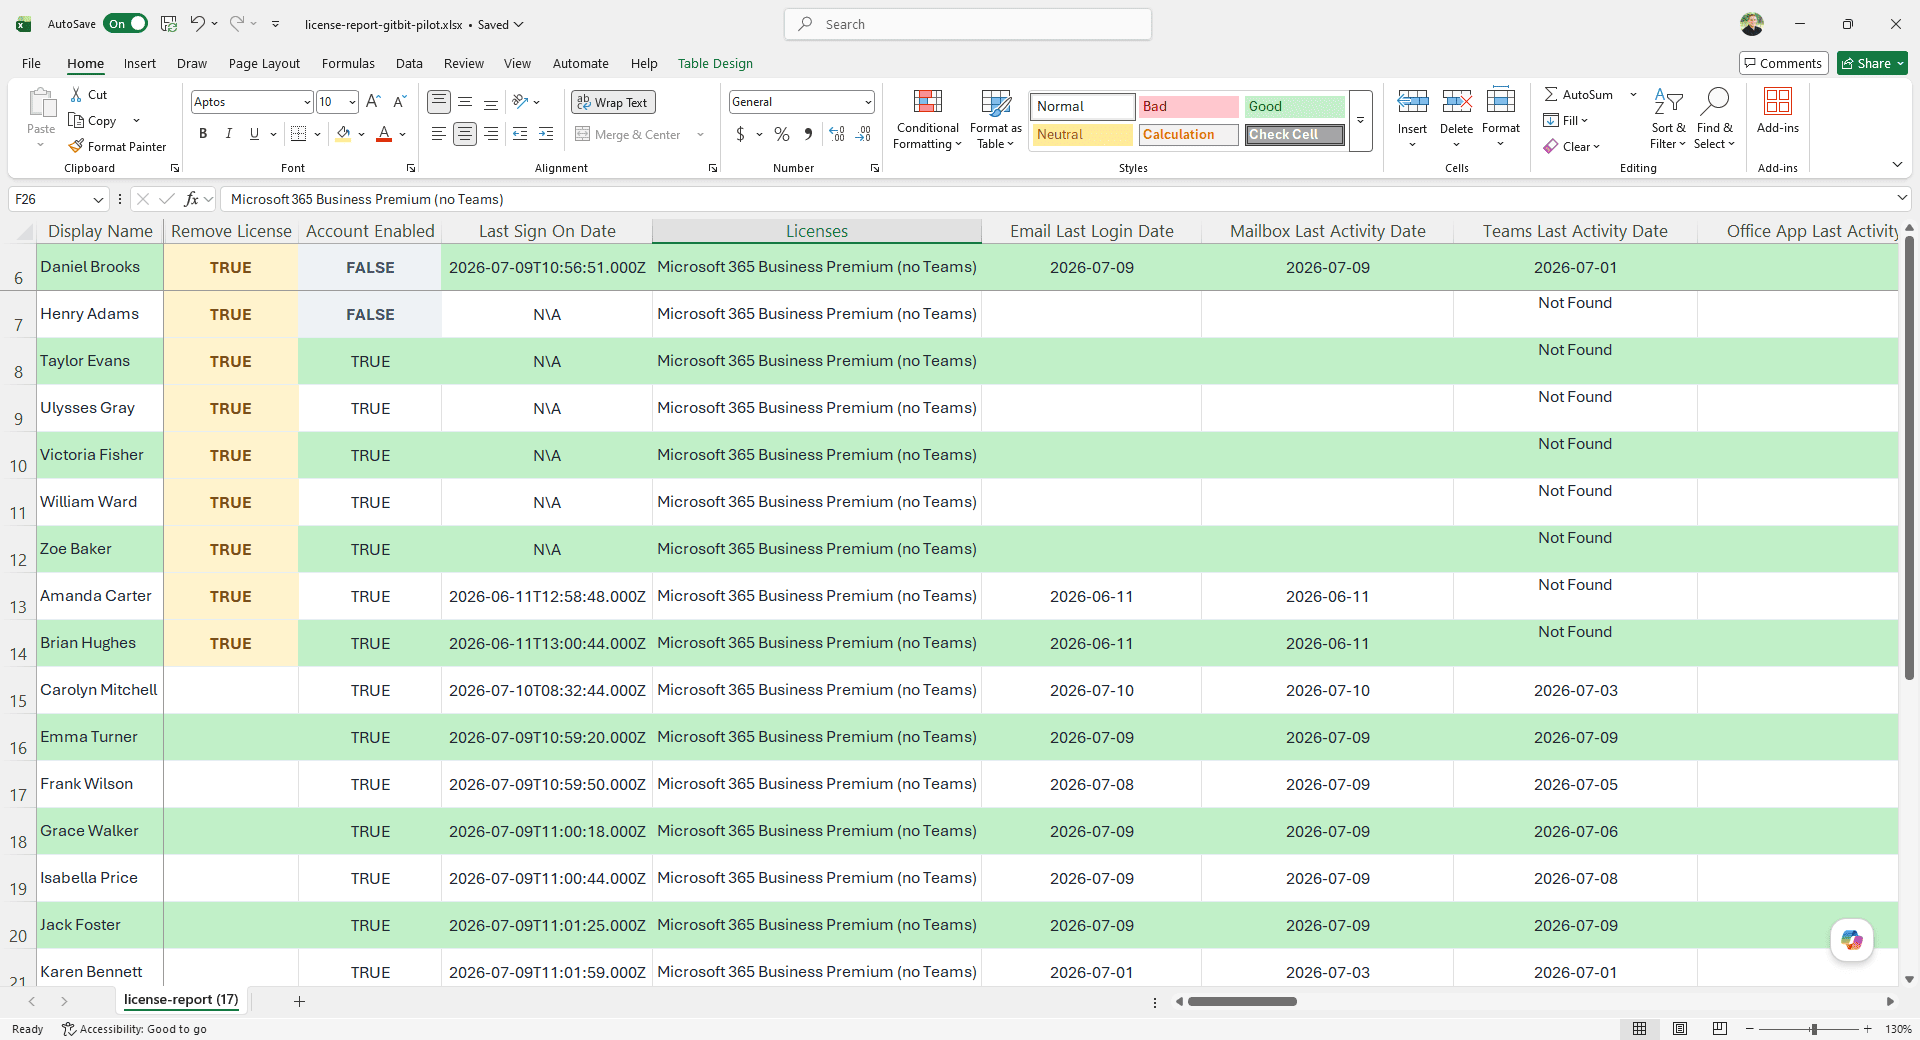Toggle AutoSave off

128,24
